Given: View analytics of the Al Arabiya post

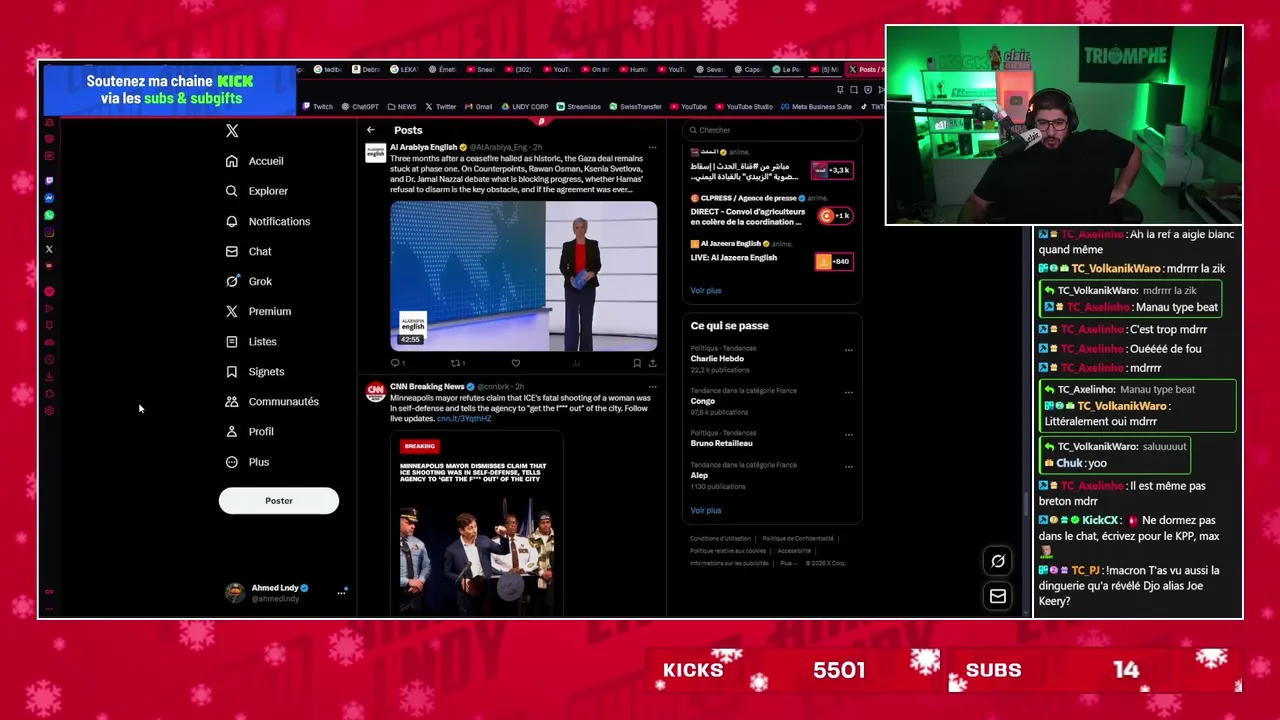Looking at the screenshot, I should click(x=576, y=363).
